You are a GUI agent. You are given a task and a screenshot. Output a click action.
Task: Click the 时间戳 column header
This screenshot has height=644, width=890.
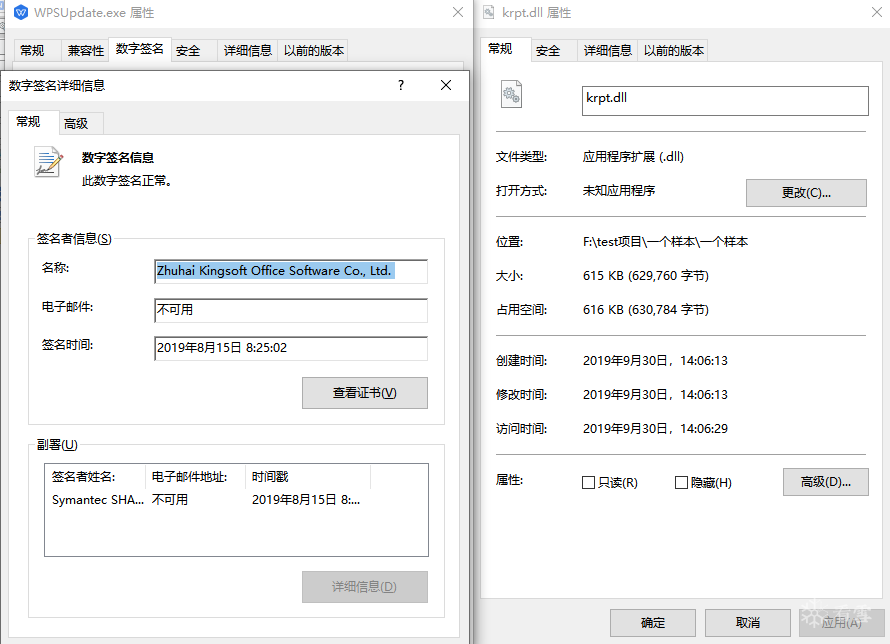(308, 477)
